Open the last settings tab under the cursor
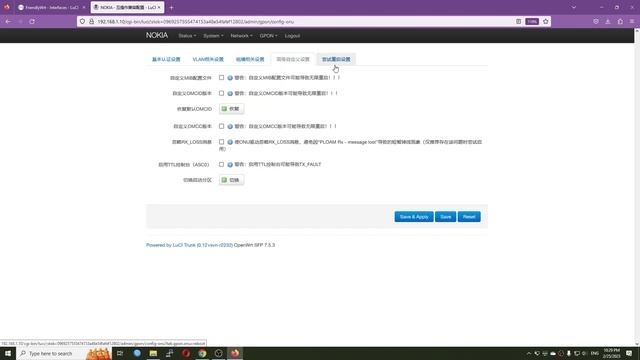Screen dimensions: 640x360 tap(336, 59)
